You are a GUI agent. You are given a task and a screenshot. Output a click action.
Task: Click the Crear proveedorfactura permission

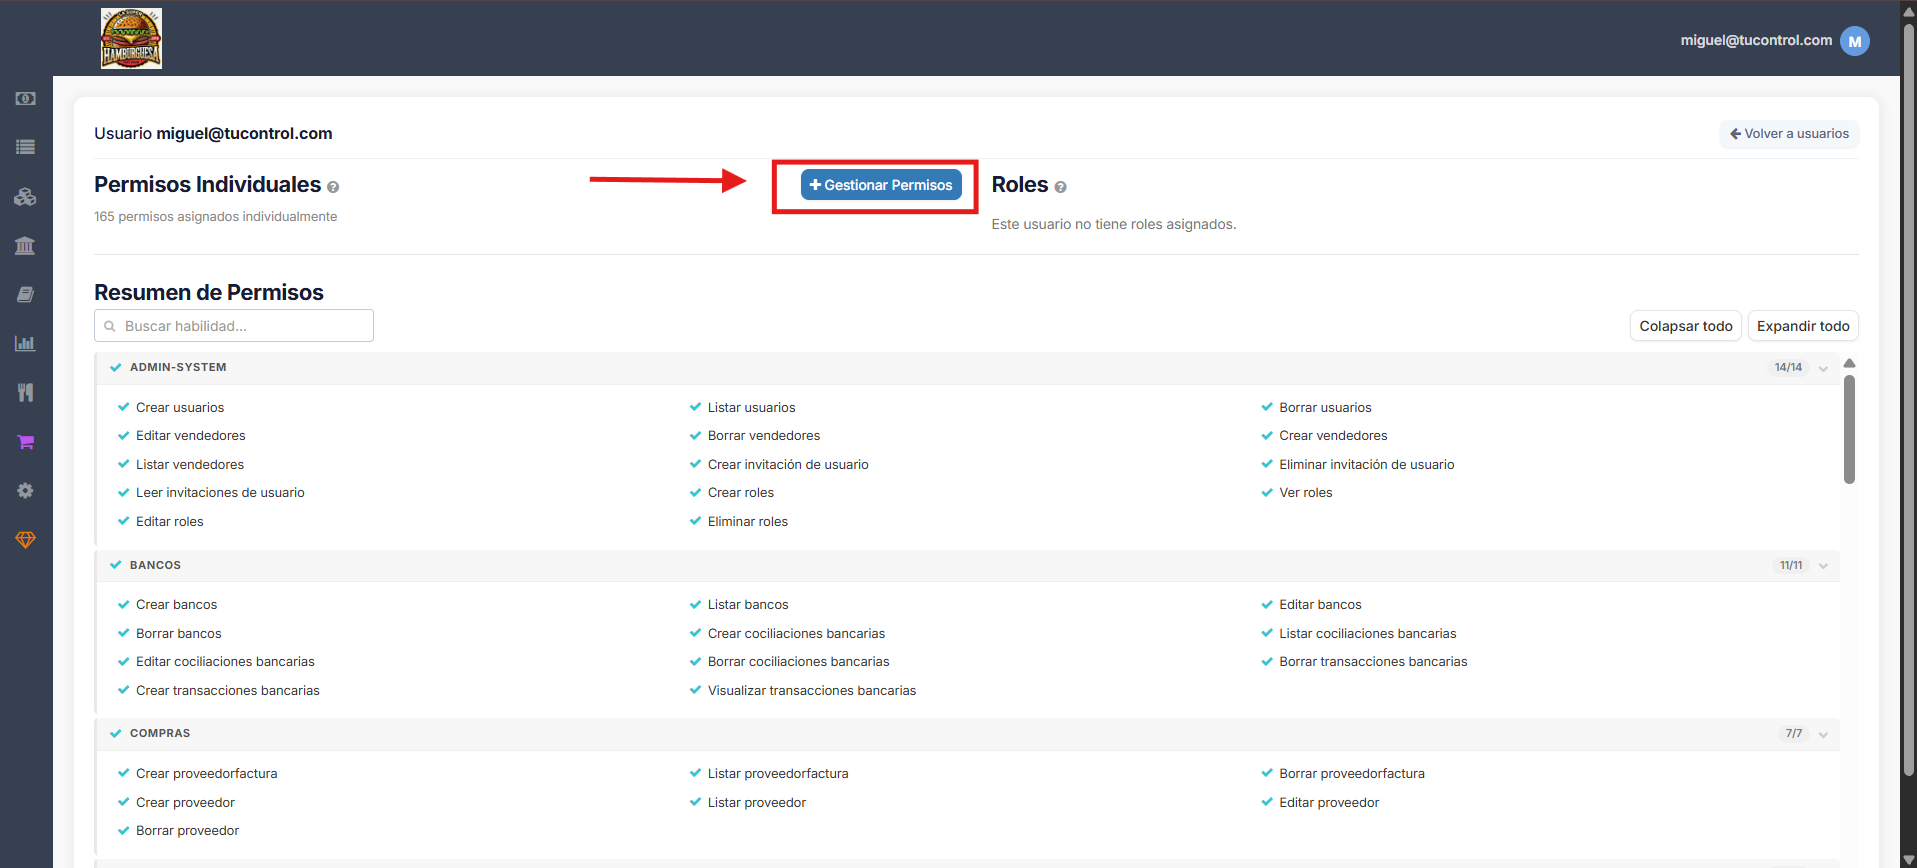tap(206, 773)
